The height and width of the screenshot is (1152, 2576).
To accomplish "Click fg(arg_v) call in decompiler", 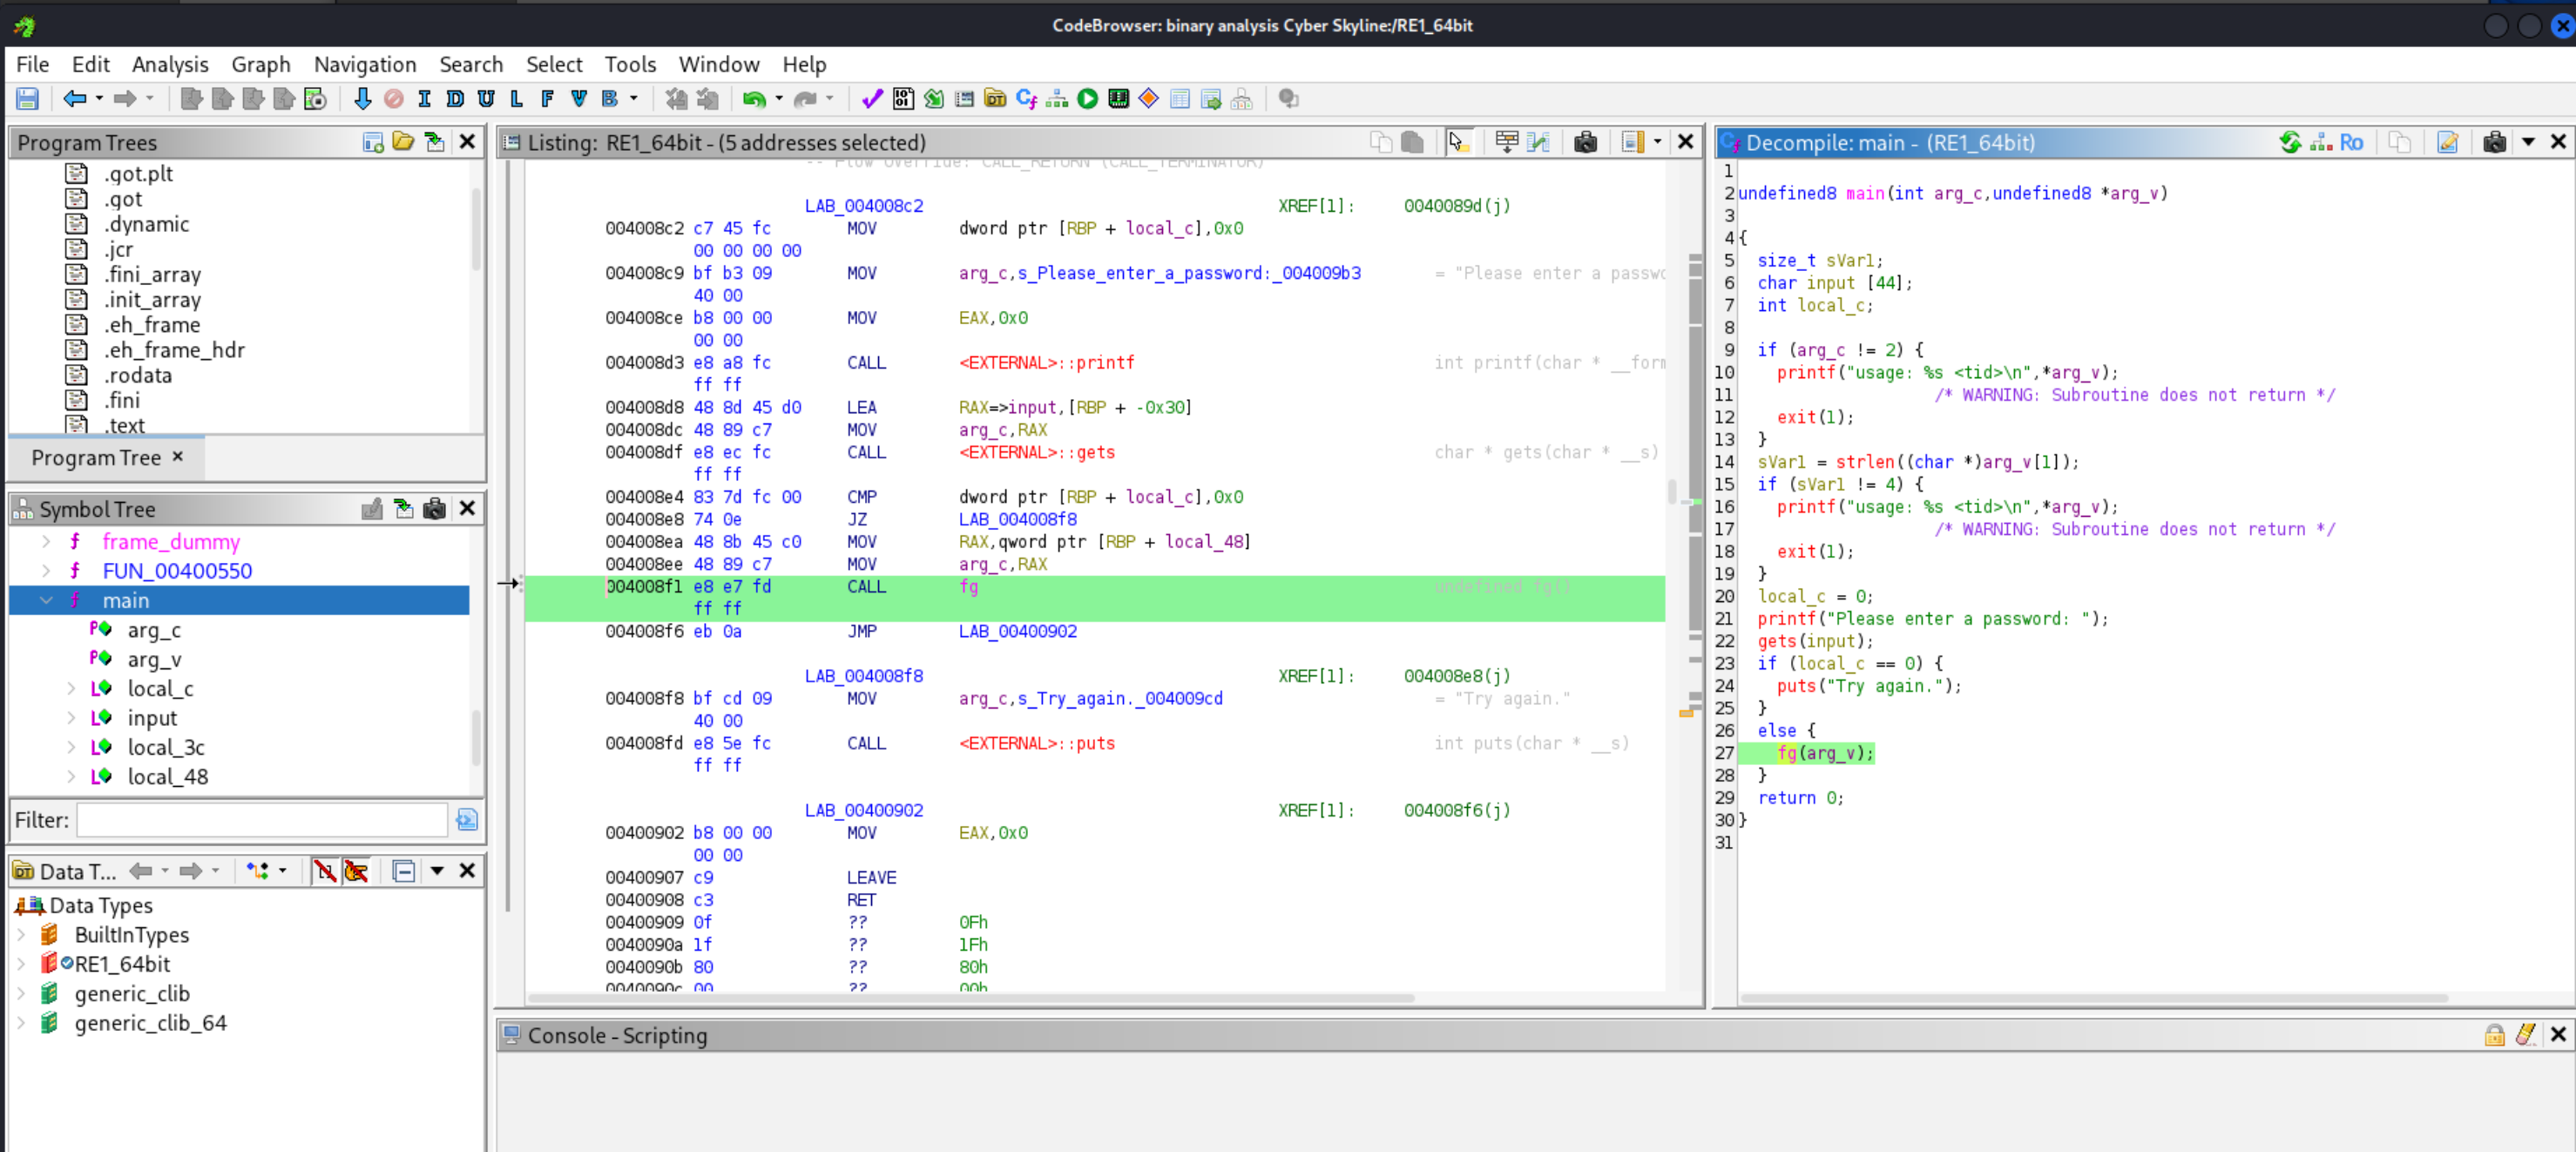I will click(x=1824, y=752).
